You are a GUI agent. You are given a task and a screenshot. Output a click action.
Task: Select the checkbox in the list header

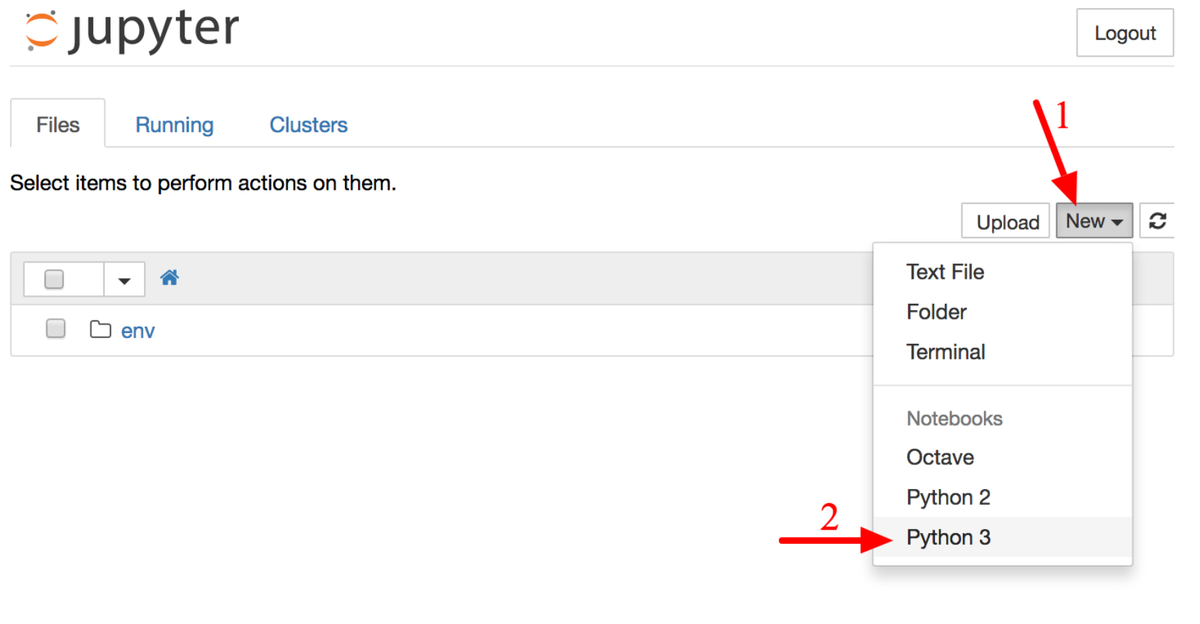click(53, 278)
